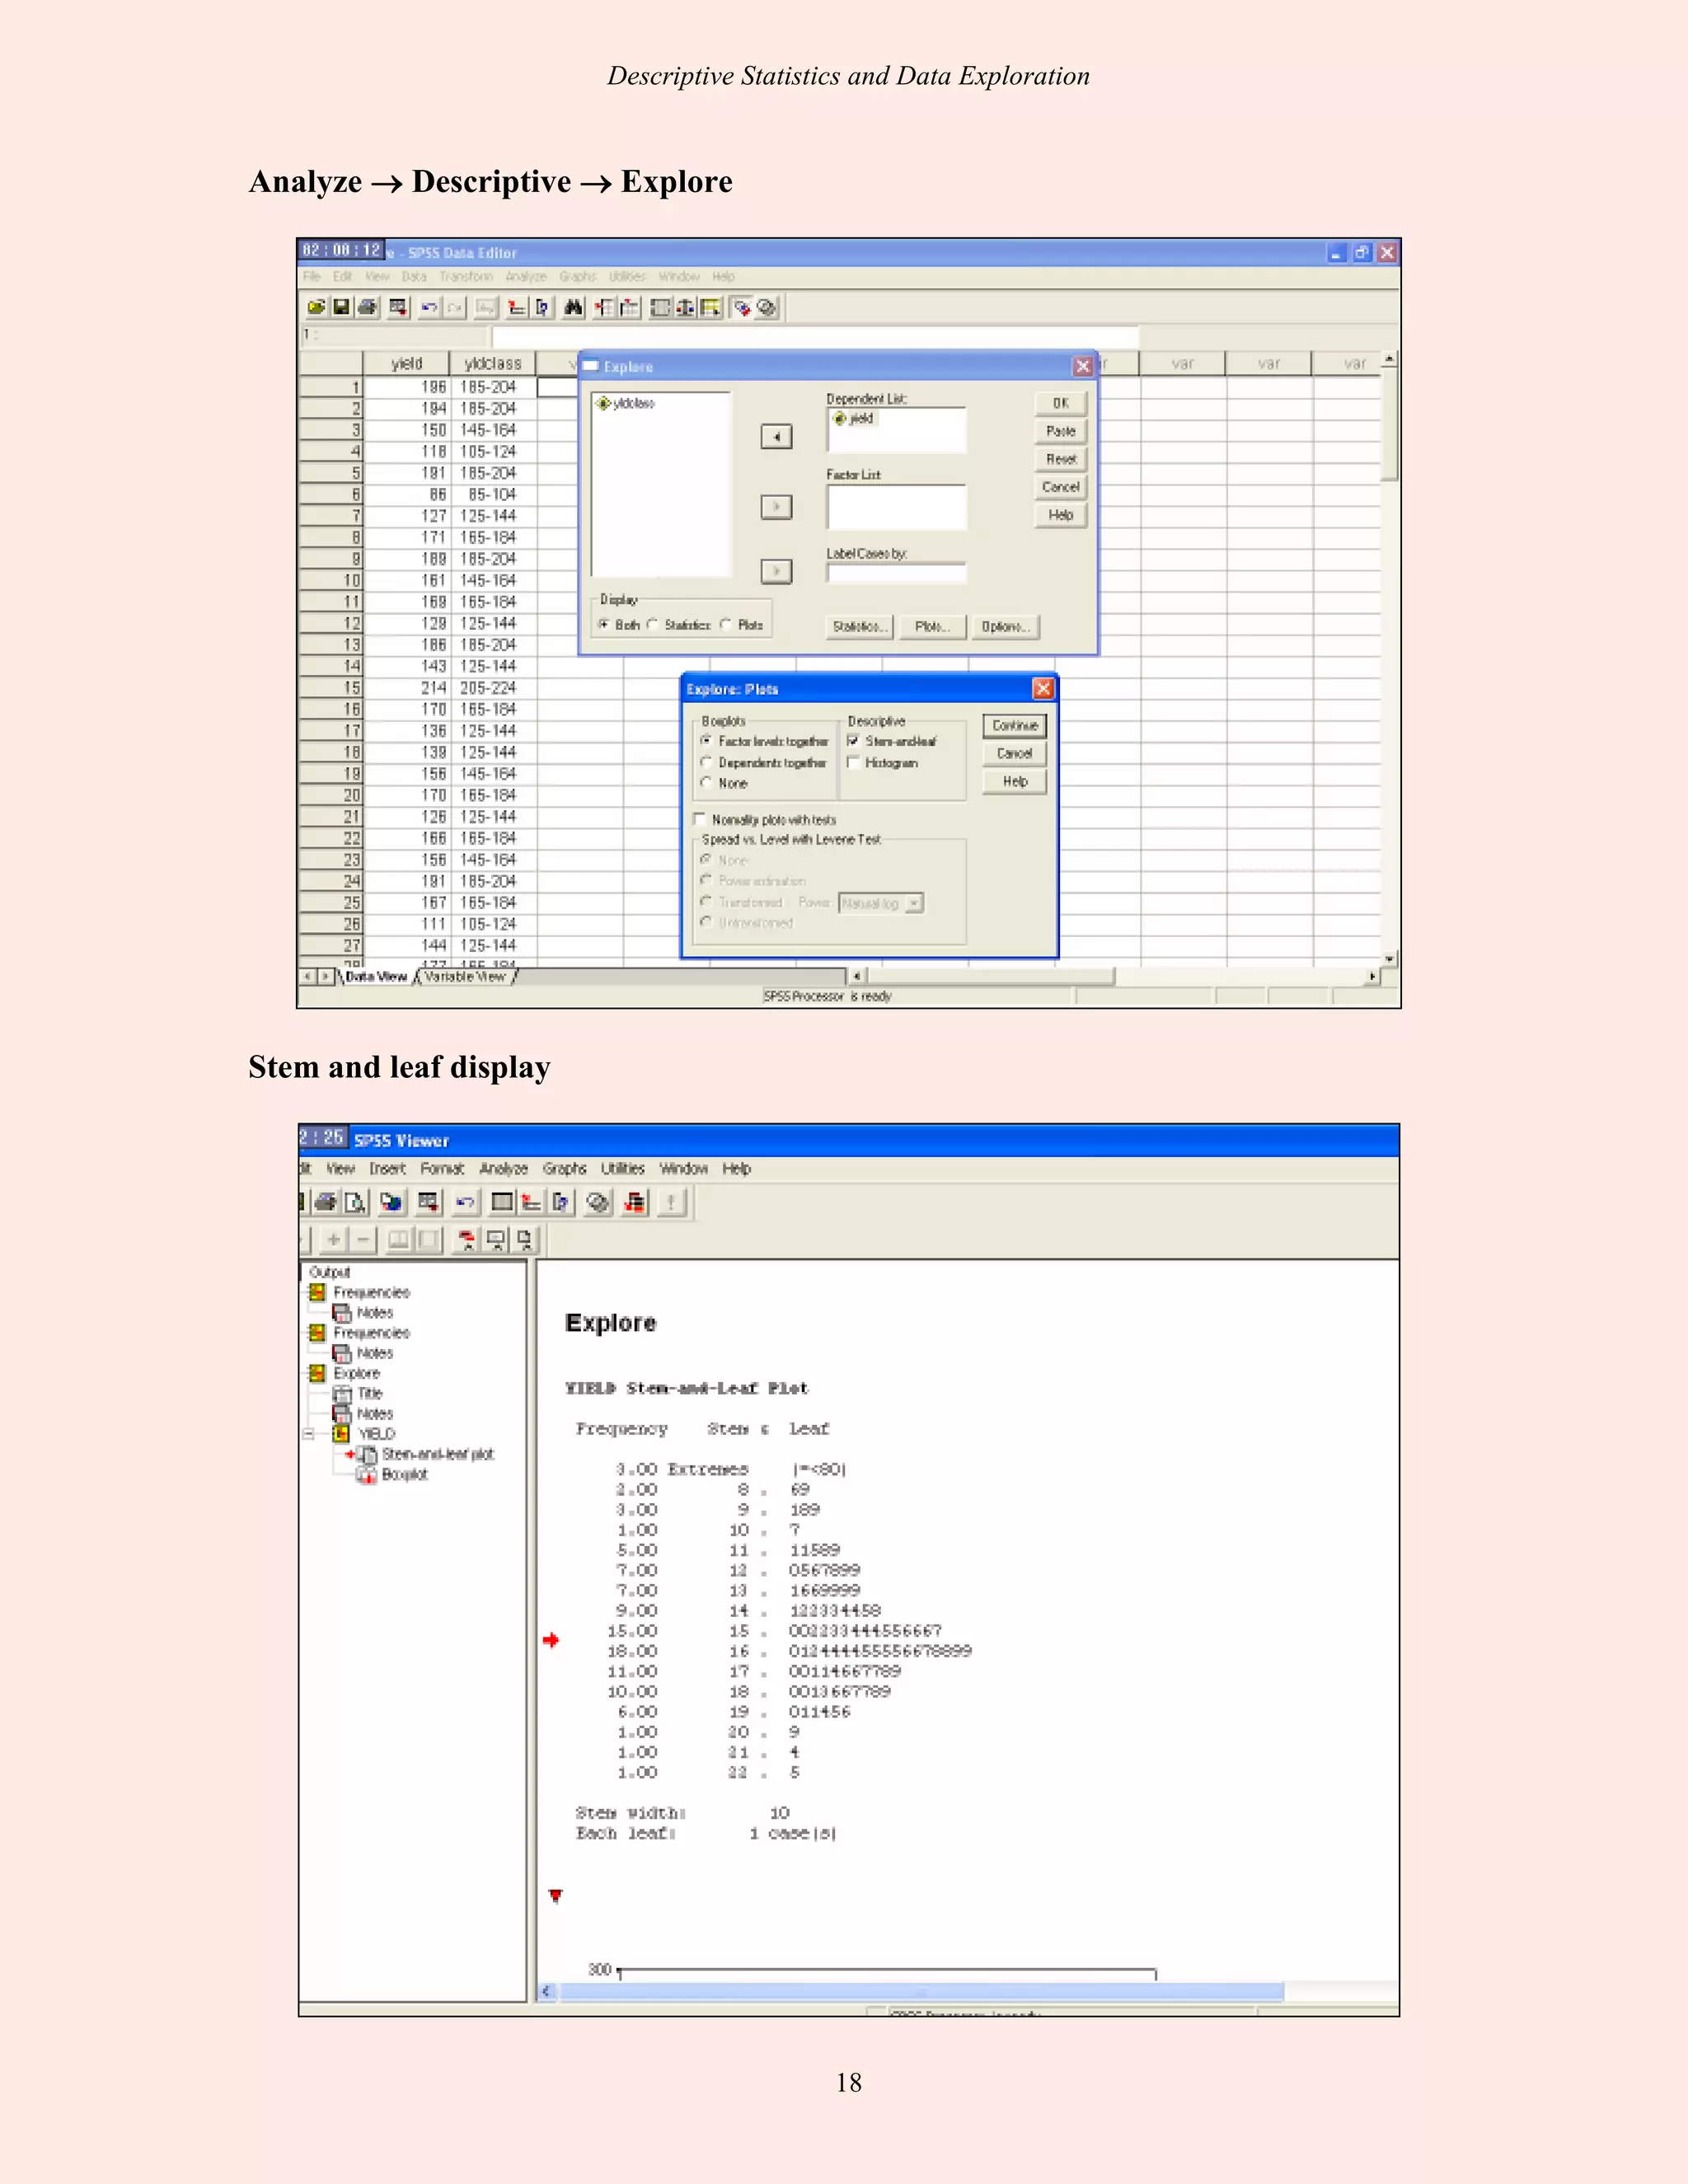Click the Insert Case icon in Data Editor
This screenshot has height=2184, width=1688.
604,308
